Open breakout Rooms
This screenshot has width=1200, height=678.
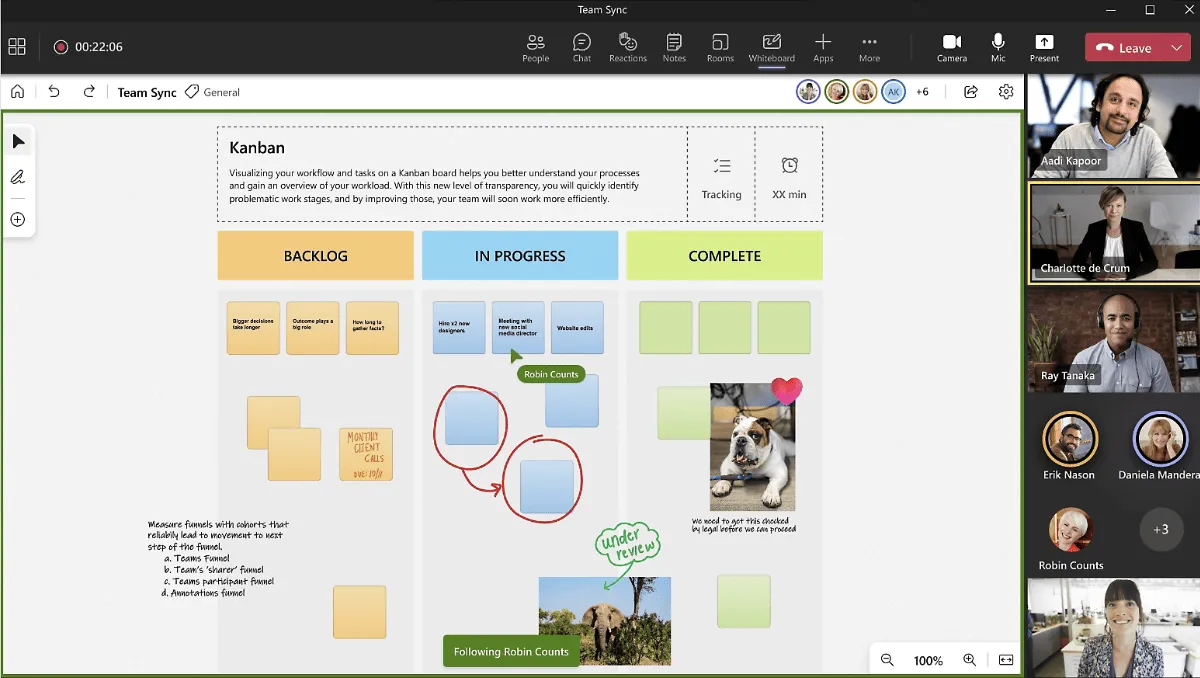coord(720,47)
